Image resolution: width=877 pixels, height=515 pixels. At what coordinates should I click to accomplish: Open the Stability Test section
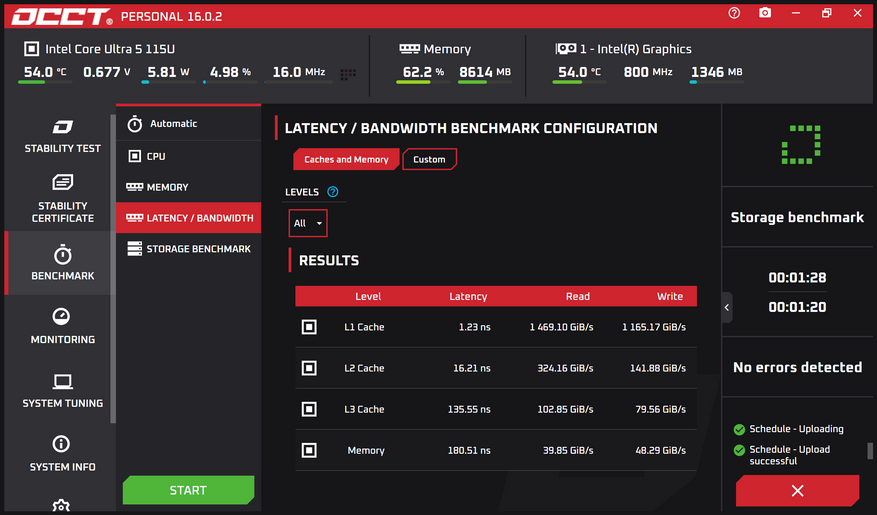point(62,136)
